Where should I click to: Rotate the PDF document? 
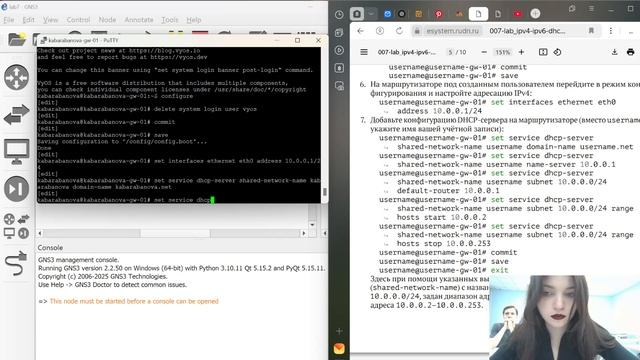[x=558, y=52]
